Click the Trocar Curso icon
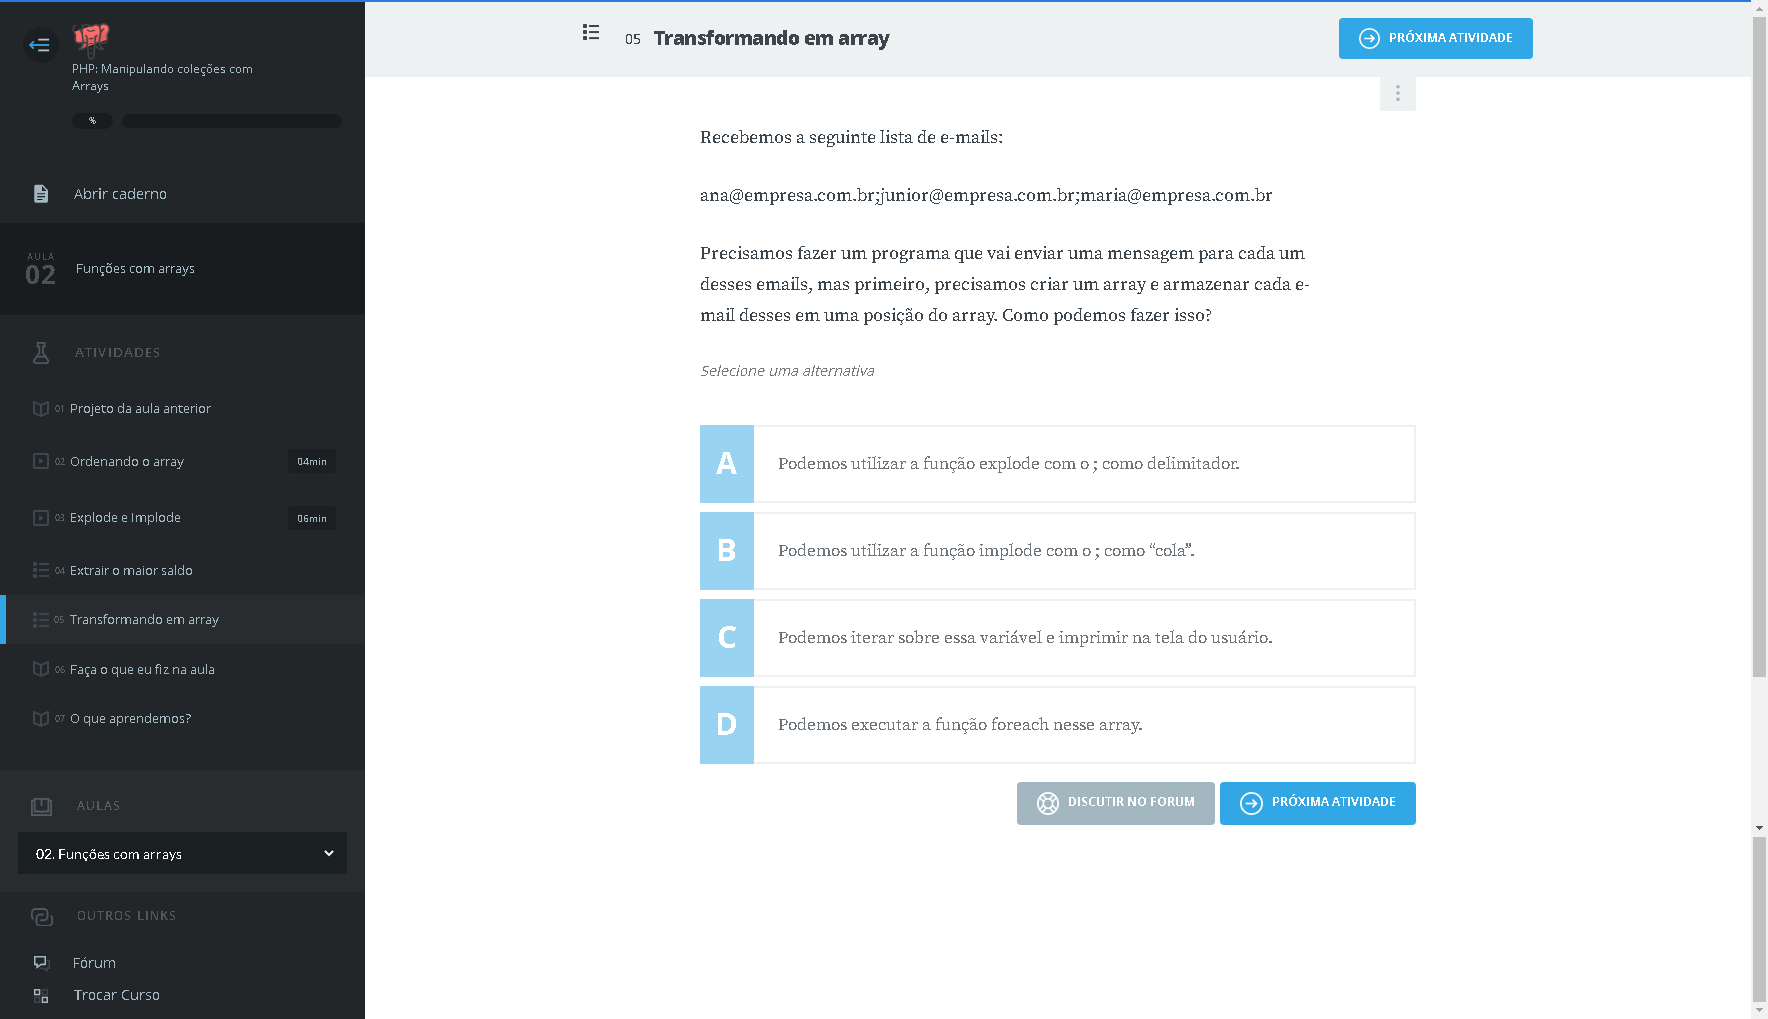Viewport: 1768px width, 1019px height. click(41, 995)
